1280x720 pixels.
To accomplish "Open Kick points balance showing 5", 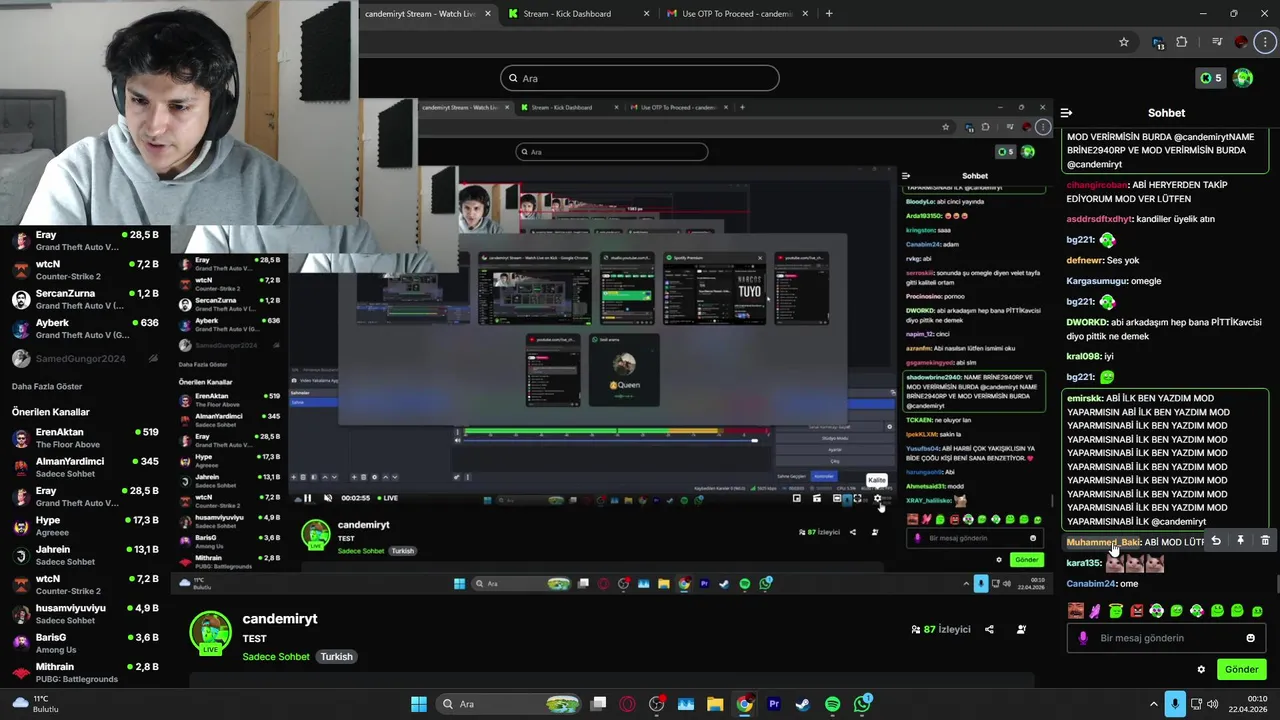I will point(1210,78).
